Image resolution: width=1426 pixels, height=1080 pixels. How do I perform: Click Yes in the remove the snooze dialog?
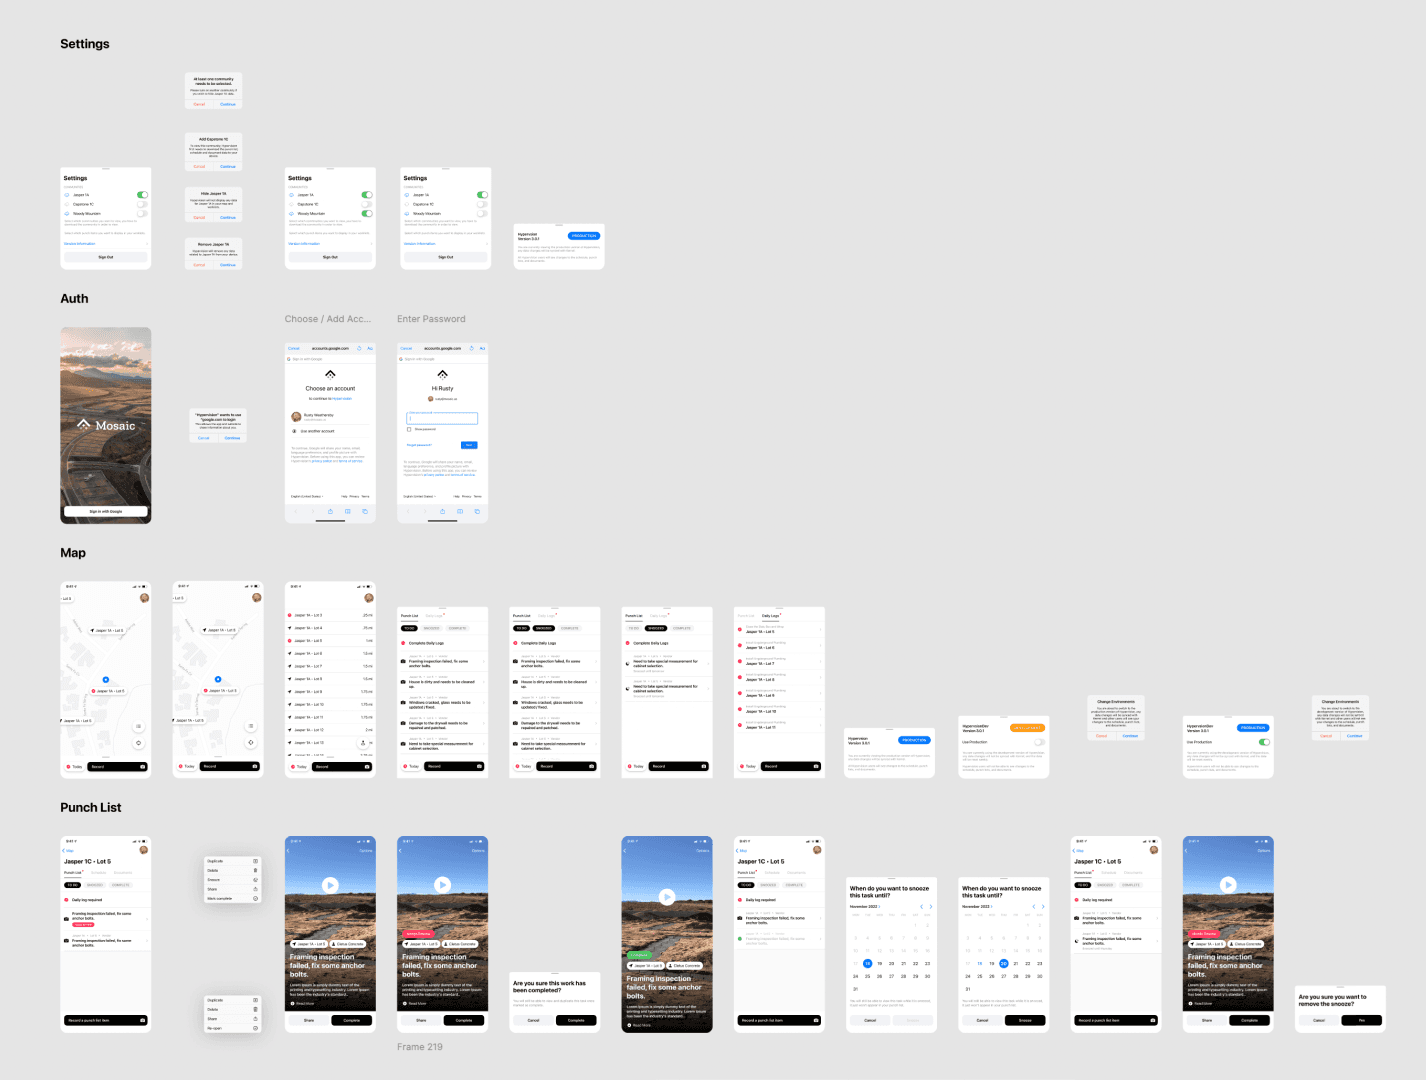[1361, 1020]
